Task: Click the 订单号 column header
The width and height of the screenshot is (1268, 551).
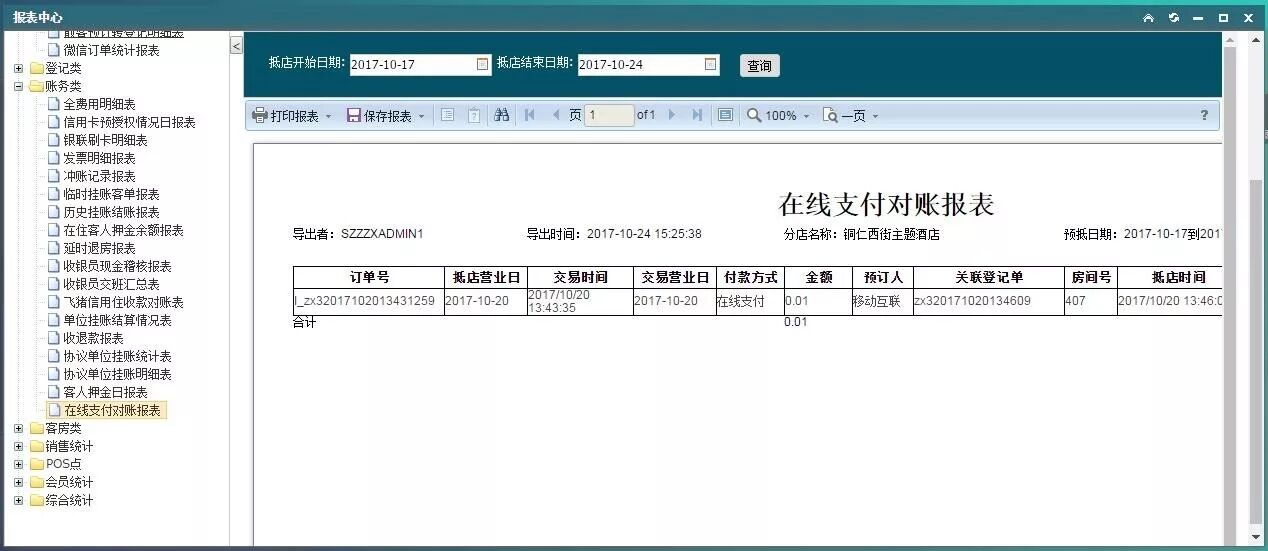Action: (x=368, y=277)
